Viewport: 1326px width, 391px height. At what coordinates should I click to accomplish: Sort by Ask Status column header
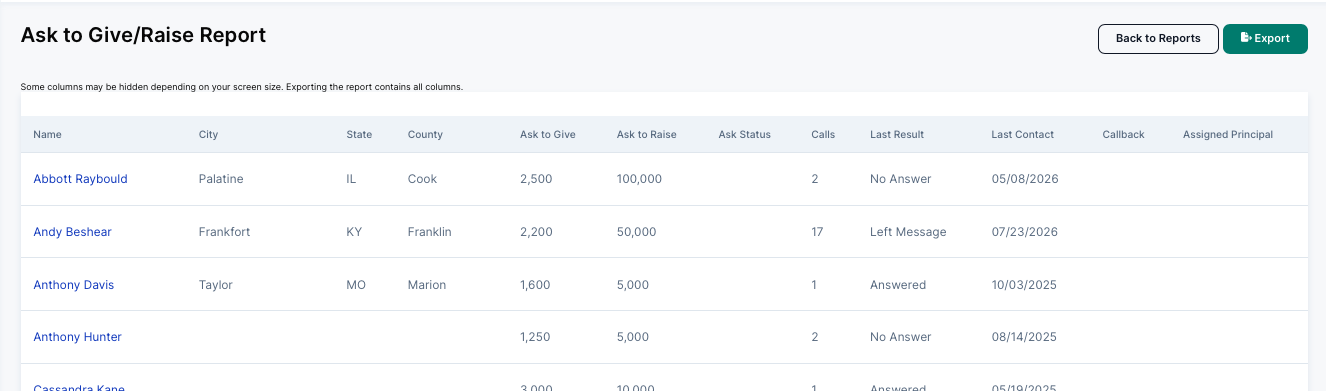(x=745, y=134)
